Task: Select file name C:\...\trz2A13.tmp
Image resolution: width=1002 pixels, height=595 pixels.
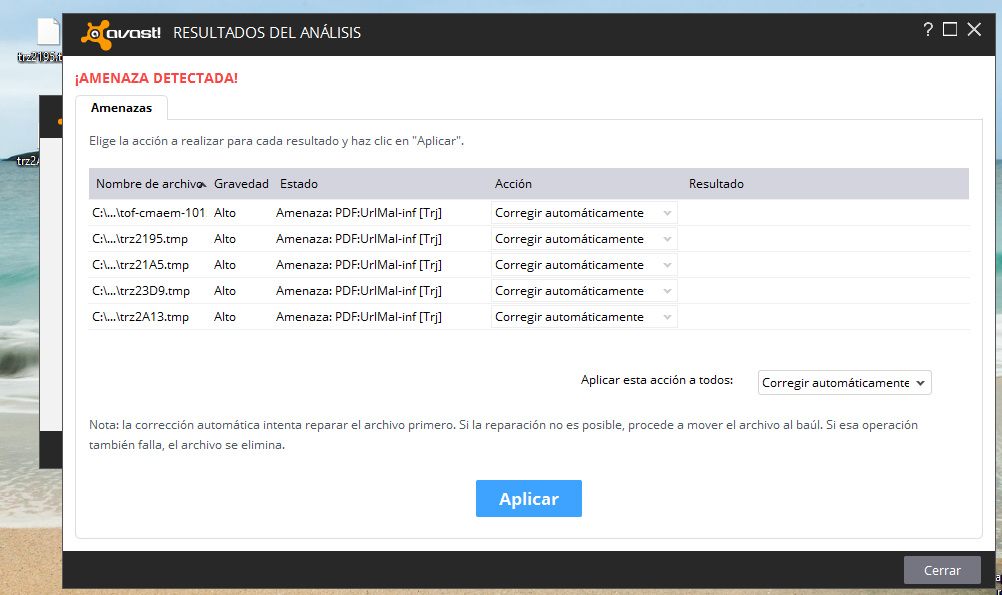Action: pos(141,317)
